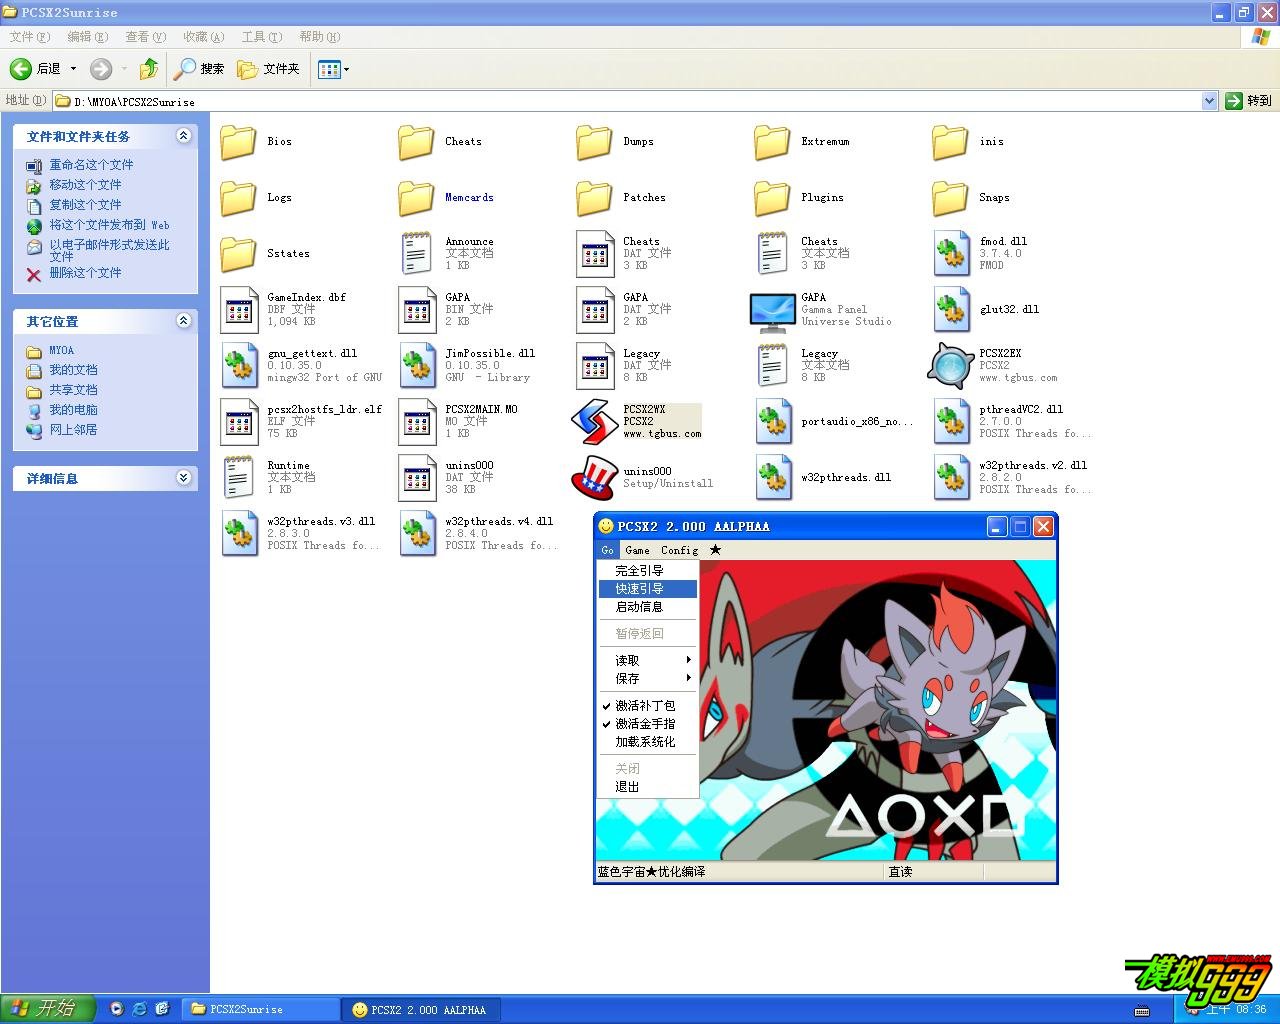Open the Explorer 工具 menu

coord(262,36)
